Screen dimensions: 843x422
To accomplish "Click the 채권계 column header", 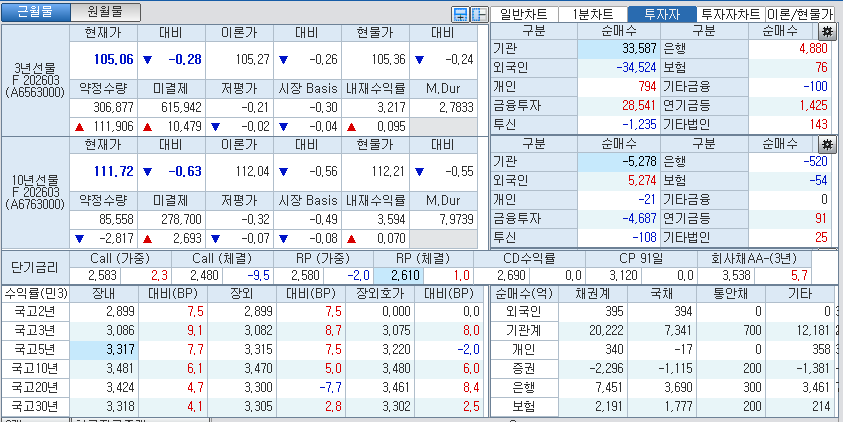I will pos(593,294).
